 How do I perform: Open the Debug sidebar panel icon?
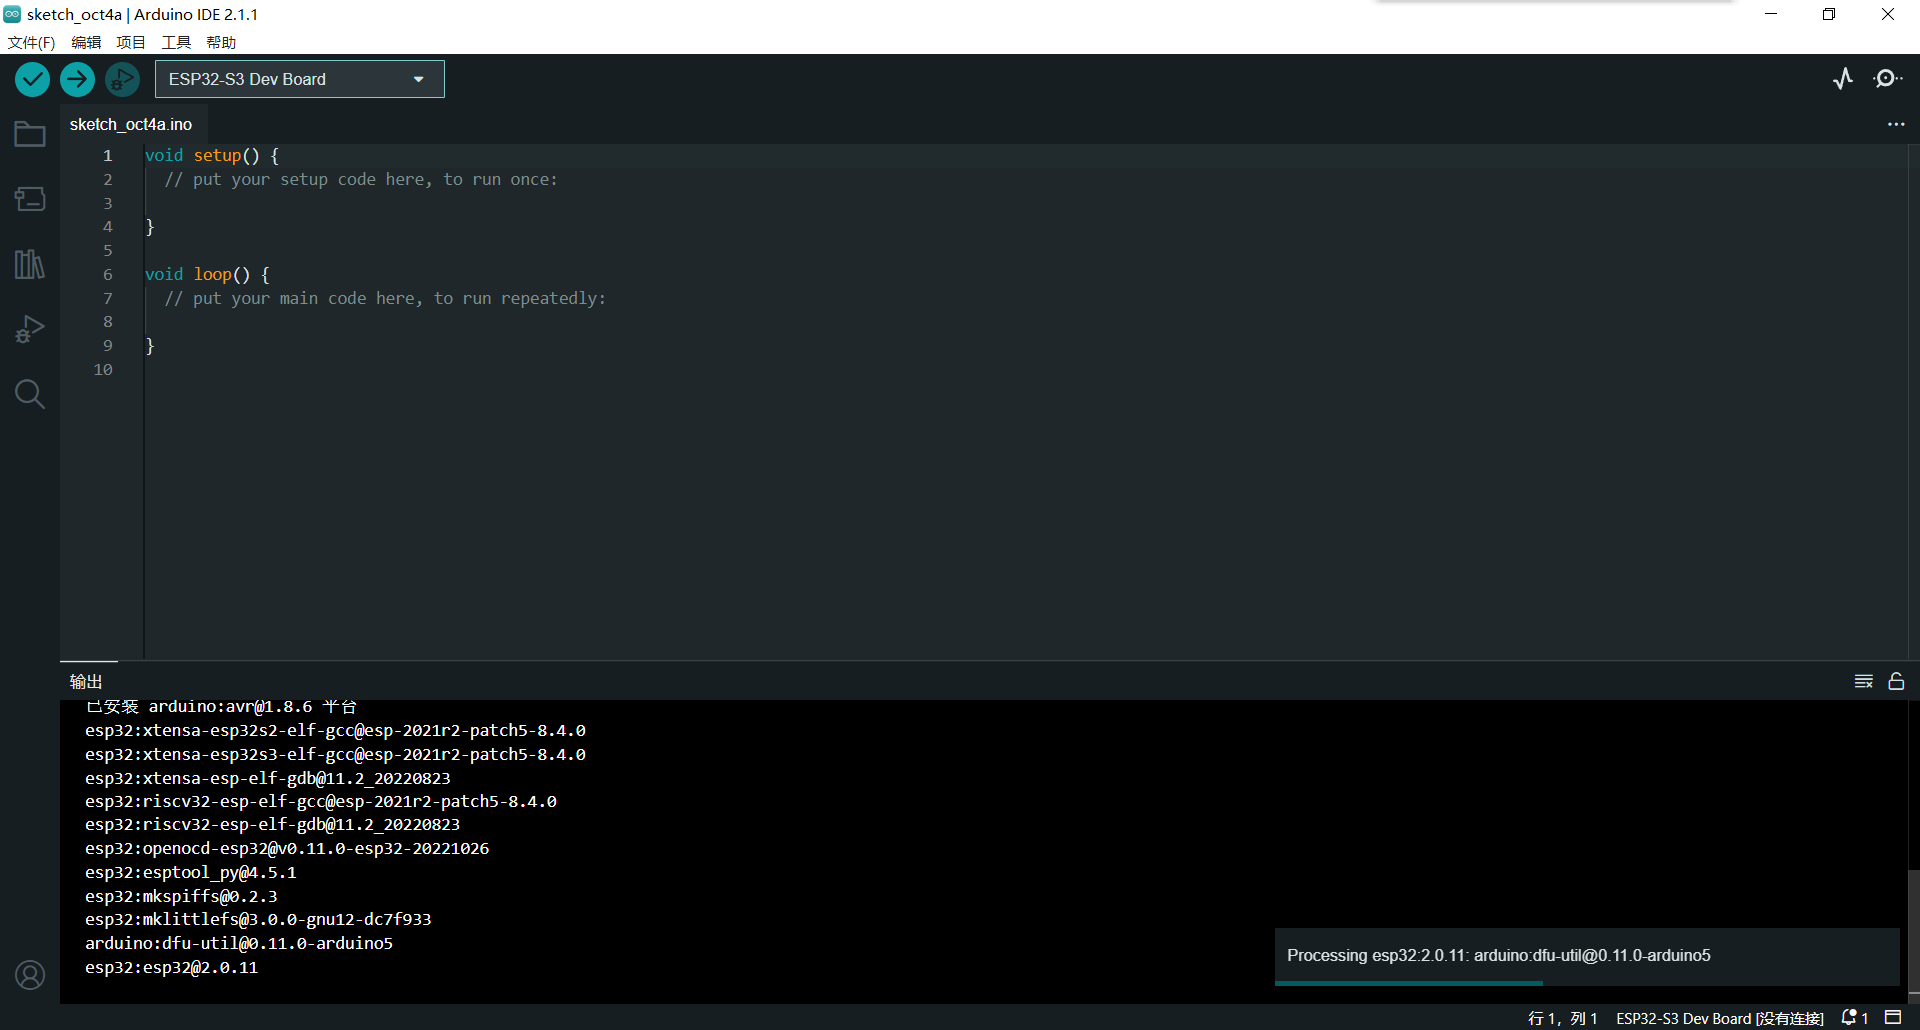point(30,329)
